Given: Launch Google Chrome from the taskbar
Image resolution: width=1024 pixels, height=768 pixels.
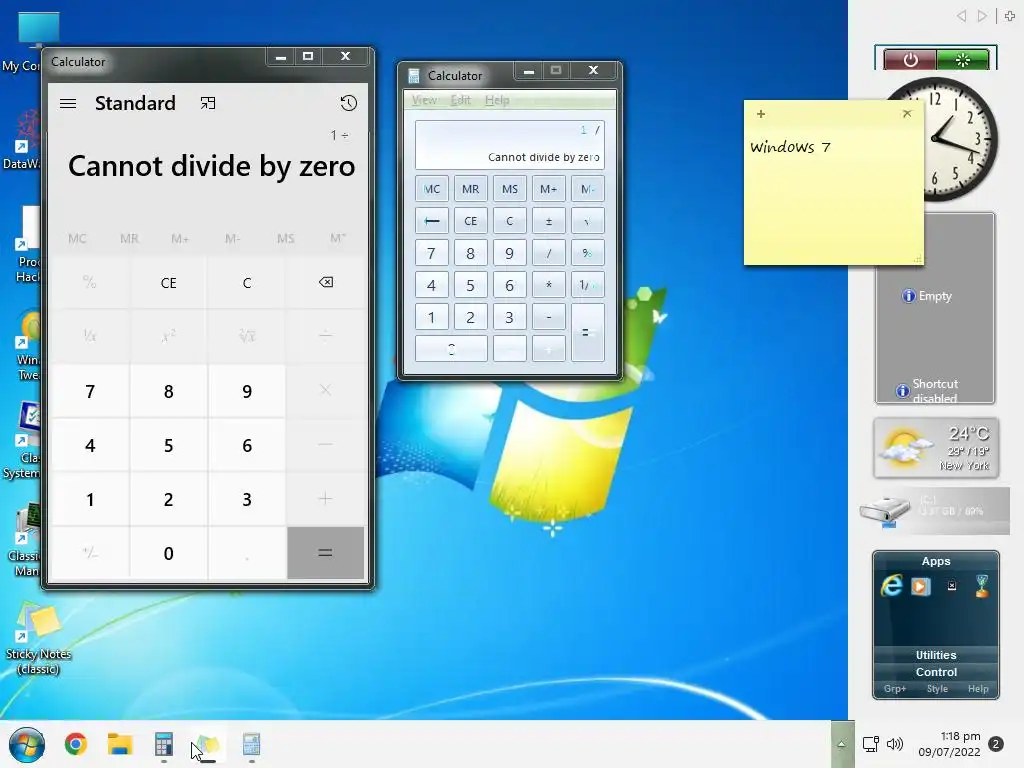Looking at the screenshot, I should coord(76,744).
